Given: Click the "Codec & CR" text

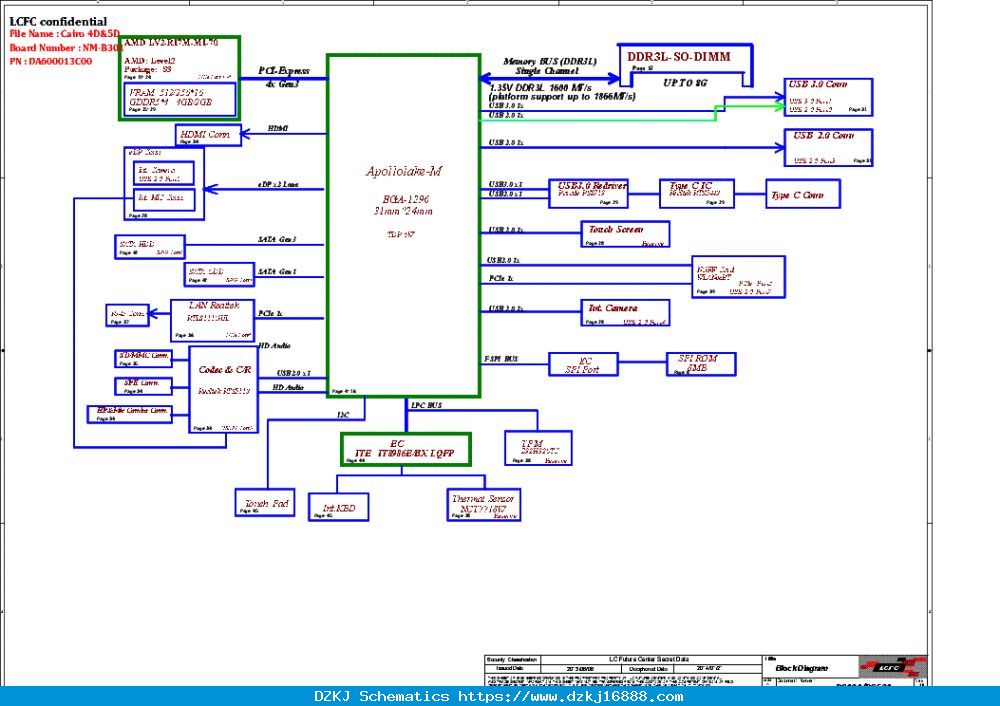Looking at the screenshot, I should [224, 370].
